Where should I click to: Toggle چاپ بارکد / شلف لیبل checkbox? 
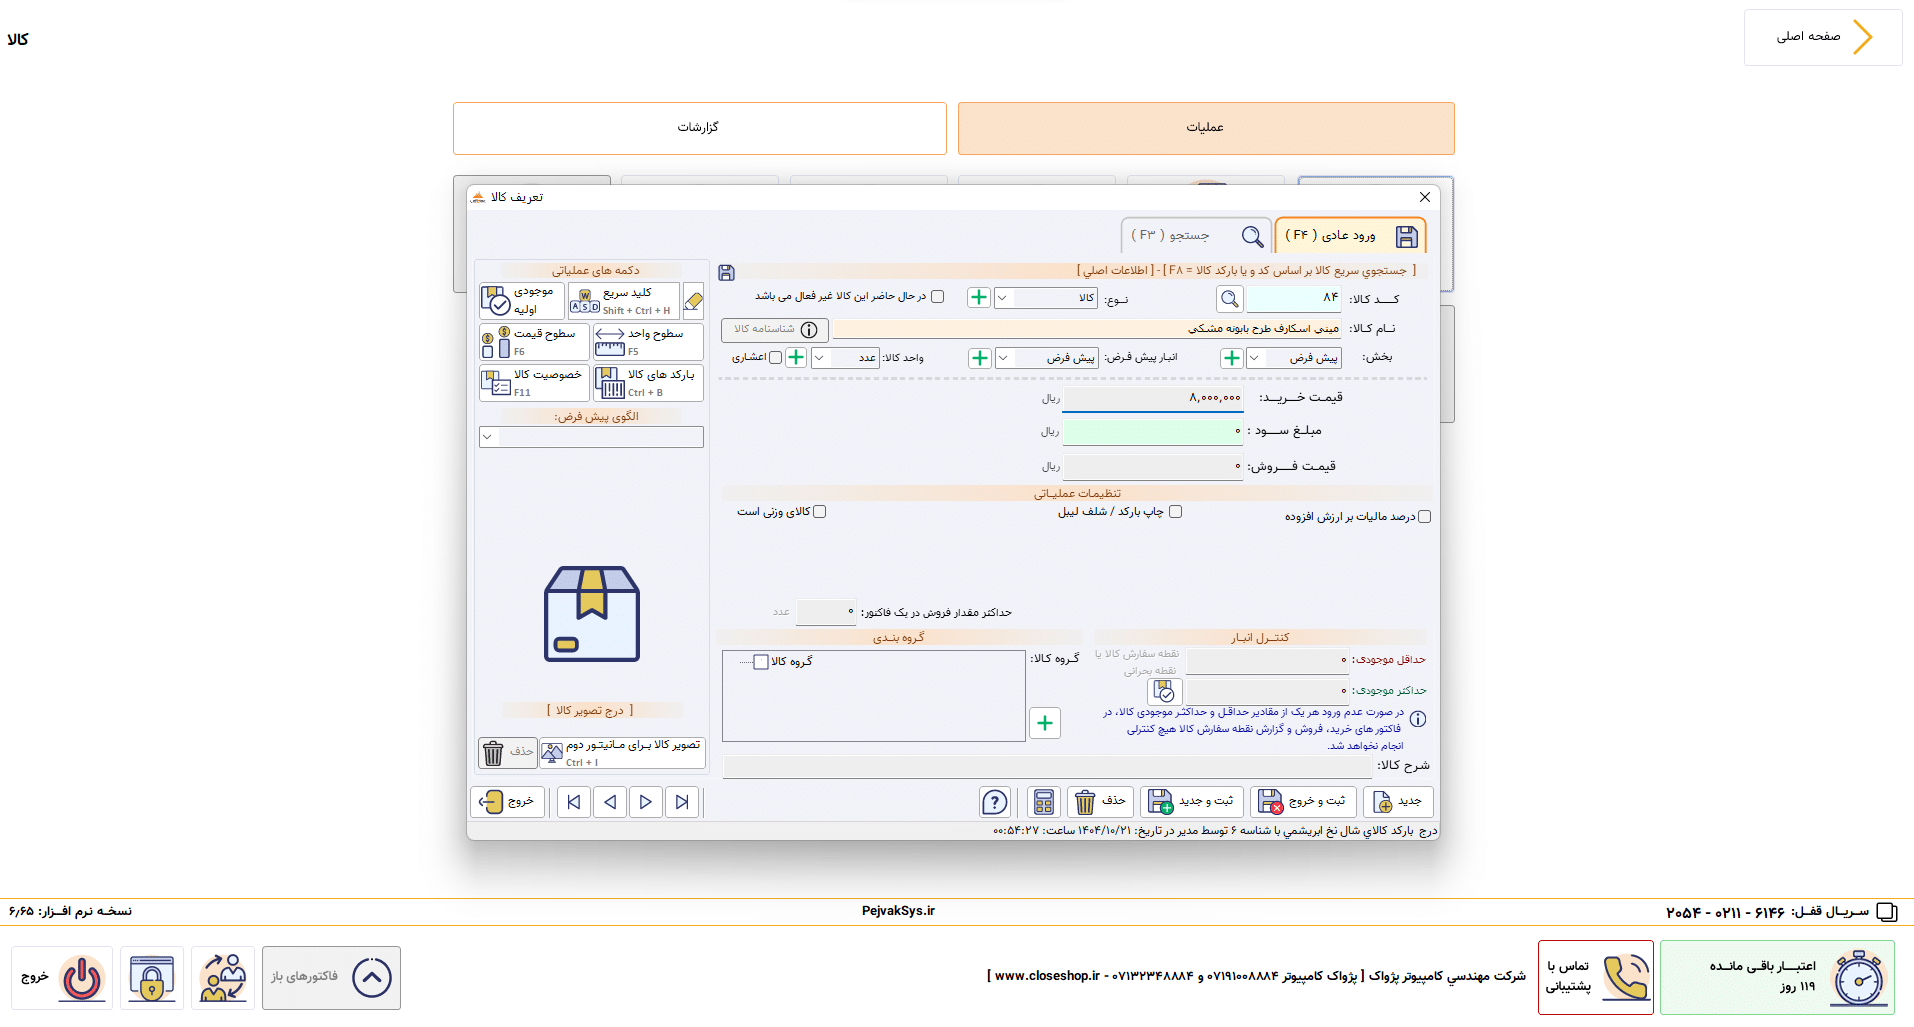point(1176,512)
